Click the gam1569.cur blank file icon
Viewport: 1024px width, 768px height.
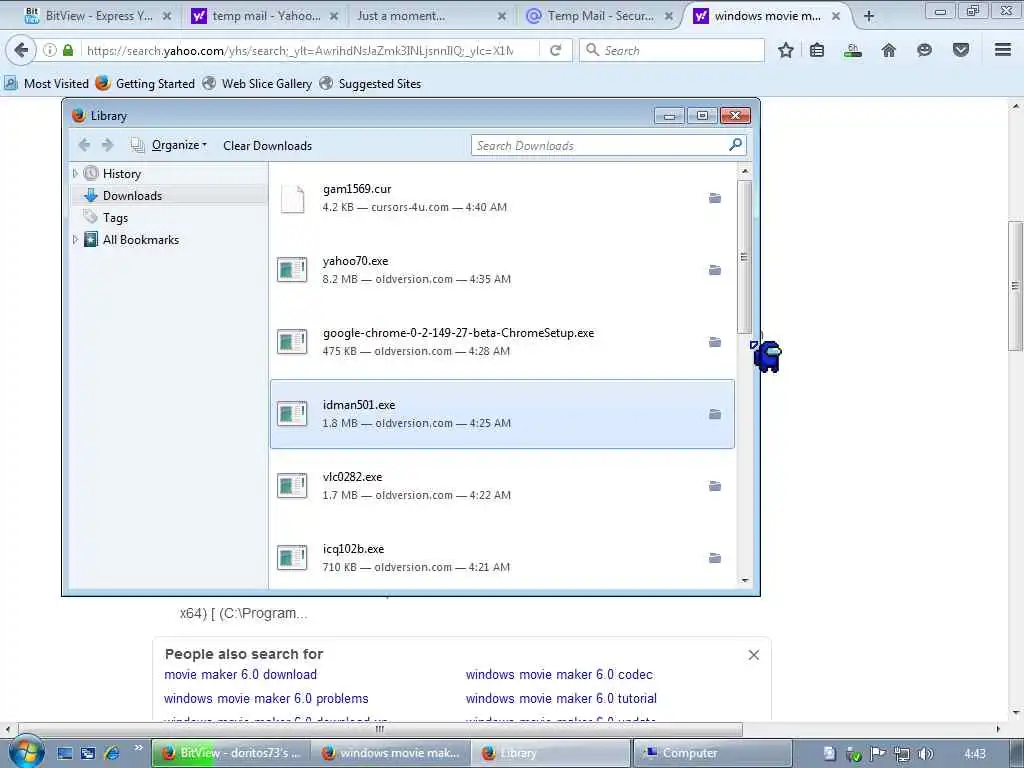292,199
